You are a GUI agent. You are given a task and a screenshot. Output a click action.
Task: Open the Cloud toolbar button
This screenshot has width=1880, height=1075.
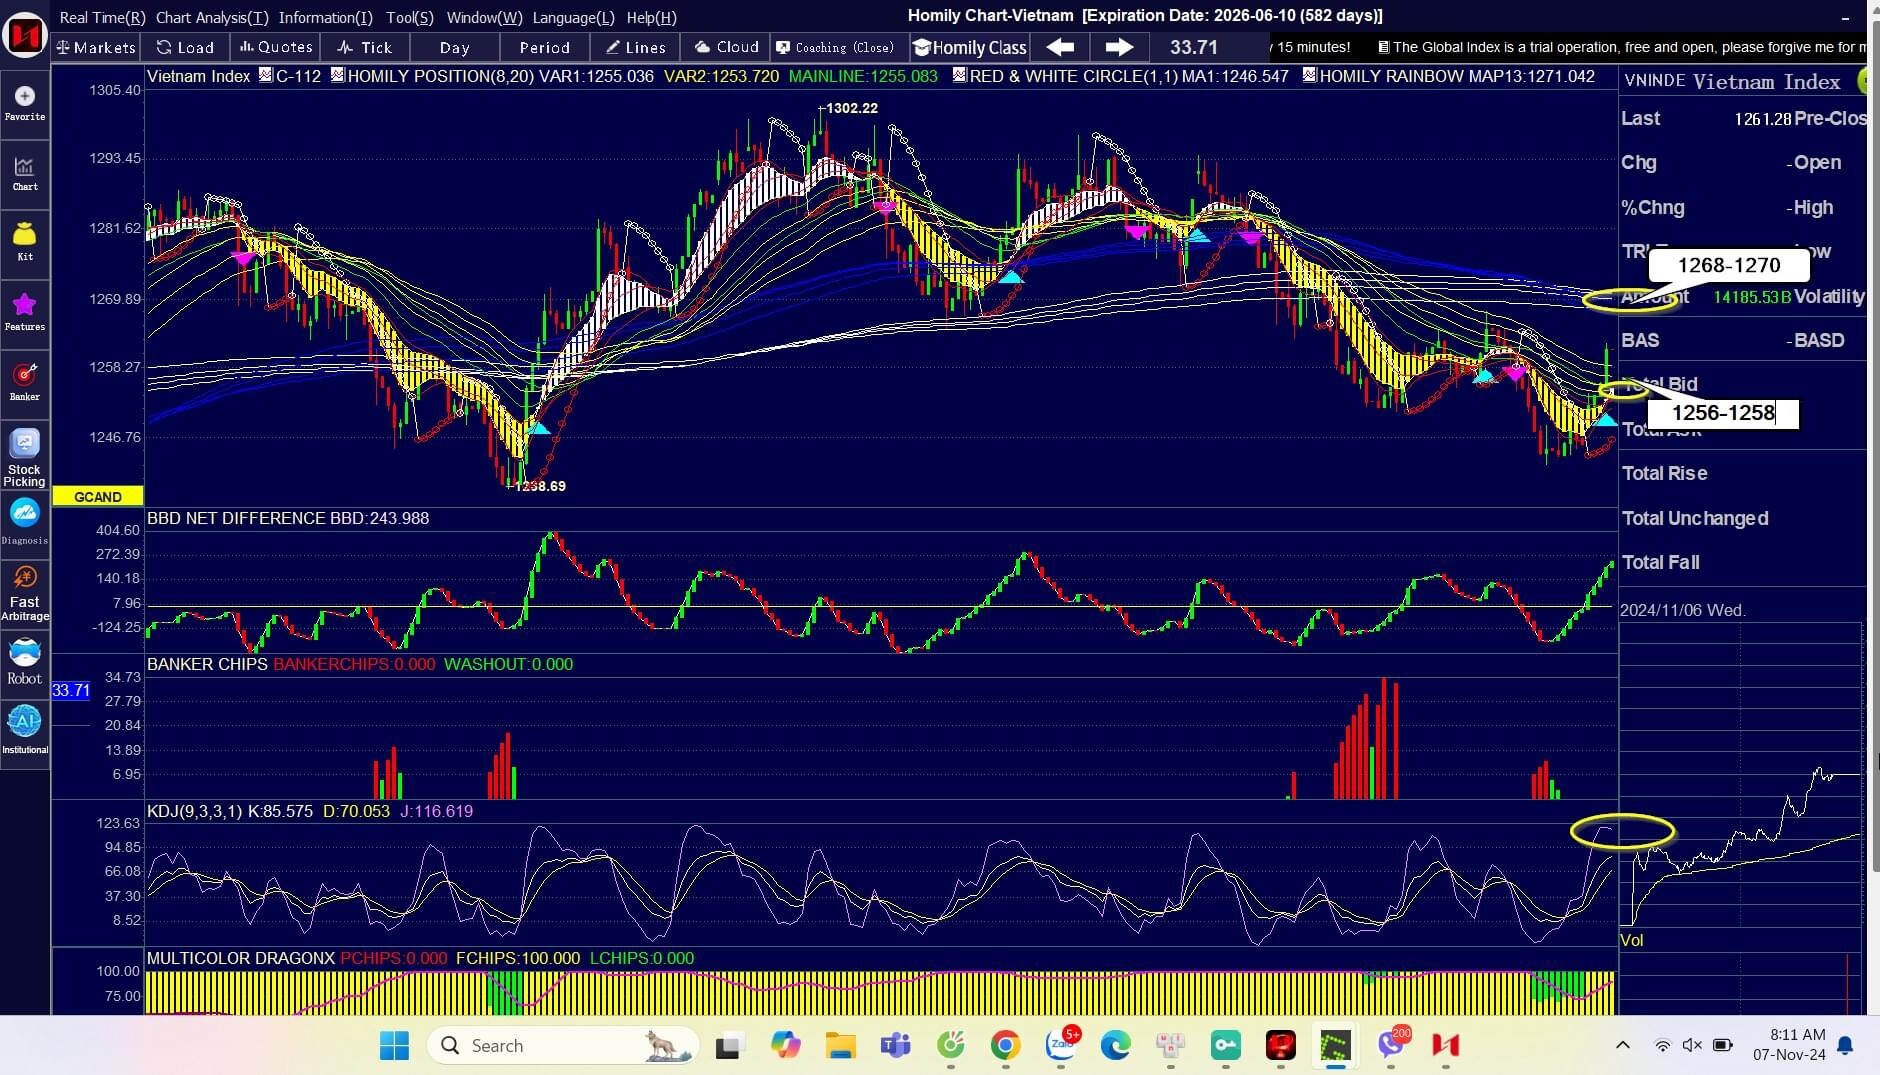[727, 47]
